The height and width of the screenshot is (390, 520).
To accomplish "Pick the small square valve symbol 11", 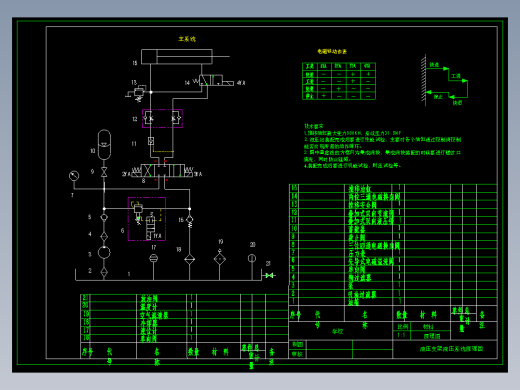I will (x=151, y=141).
